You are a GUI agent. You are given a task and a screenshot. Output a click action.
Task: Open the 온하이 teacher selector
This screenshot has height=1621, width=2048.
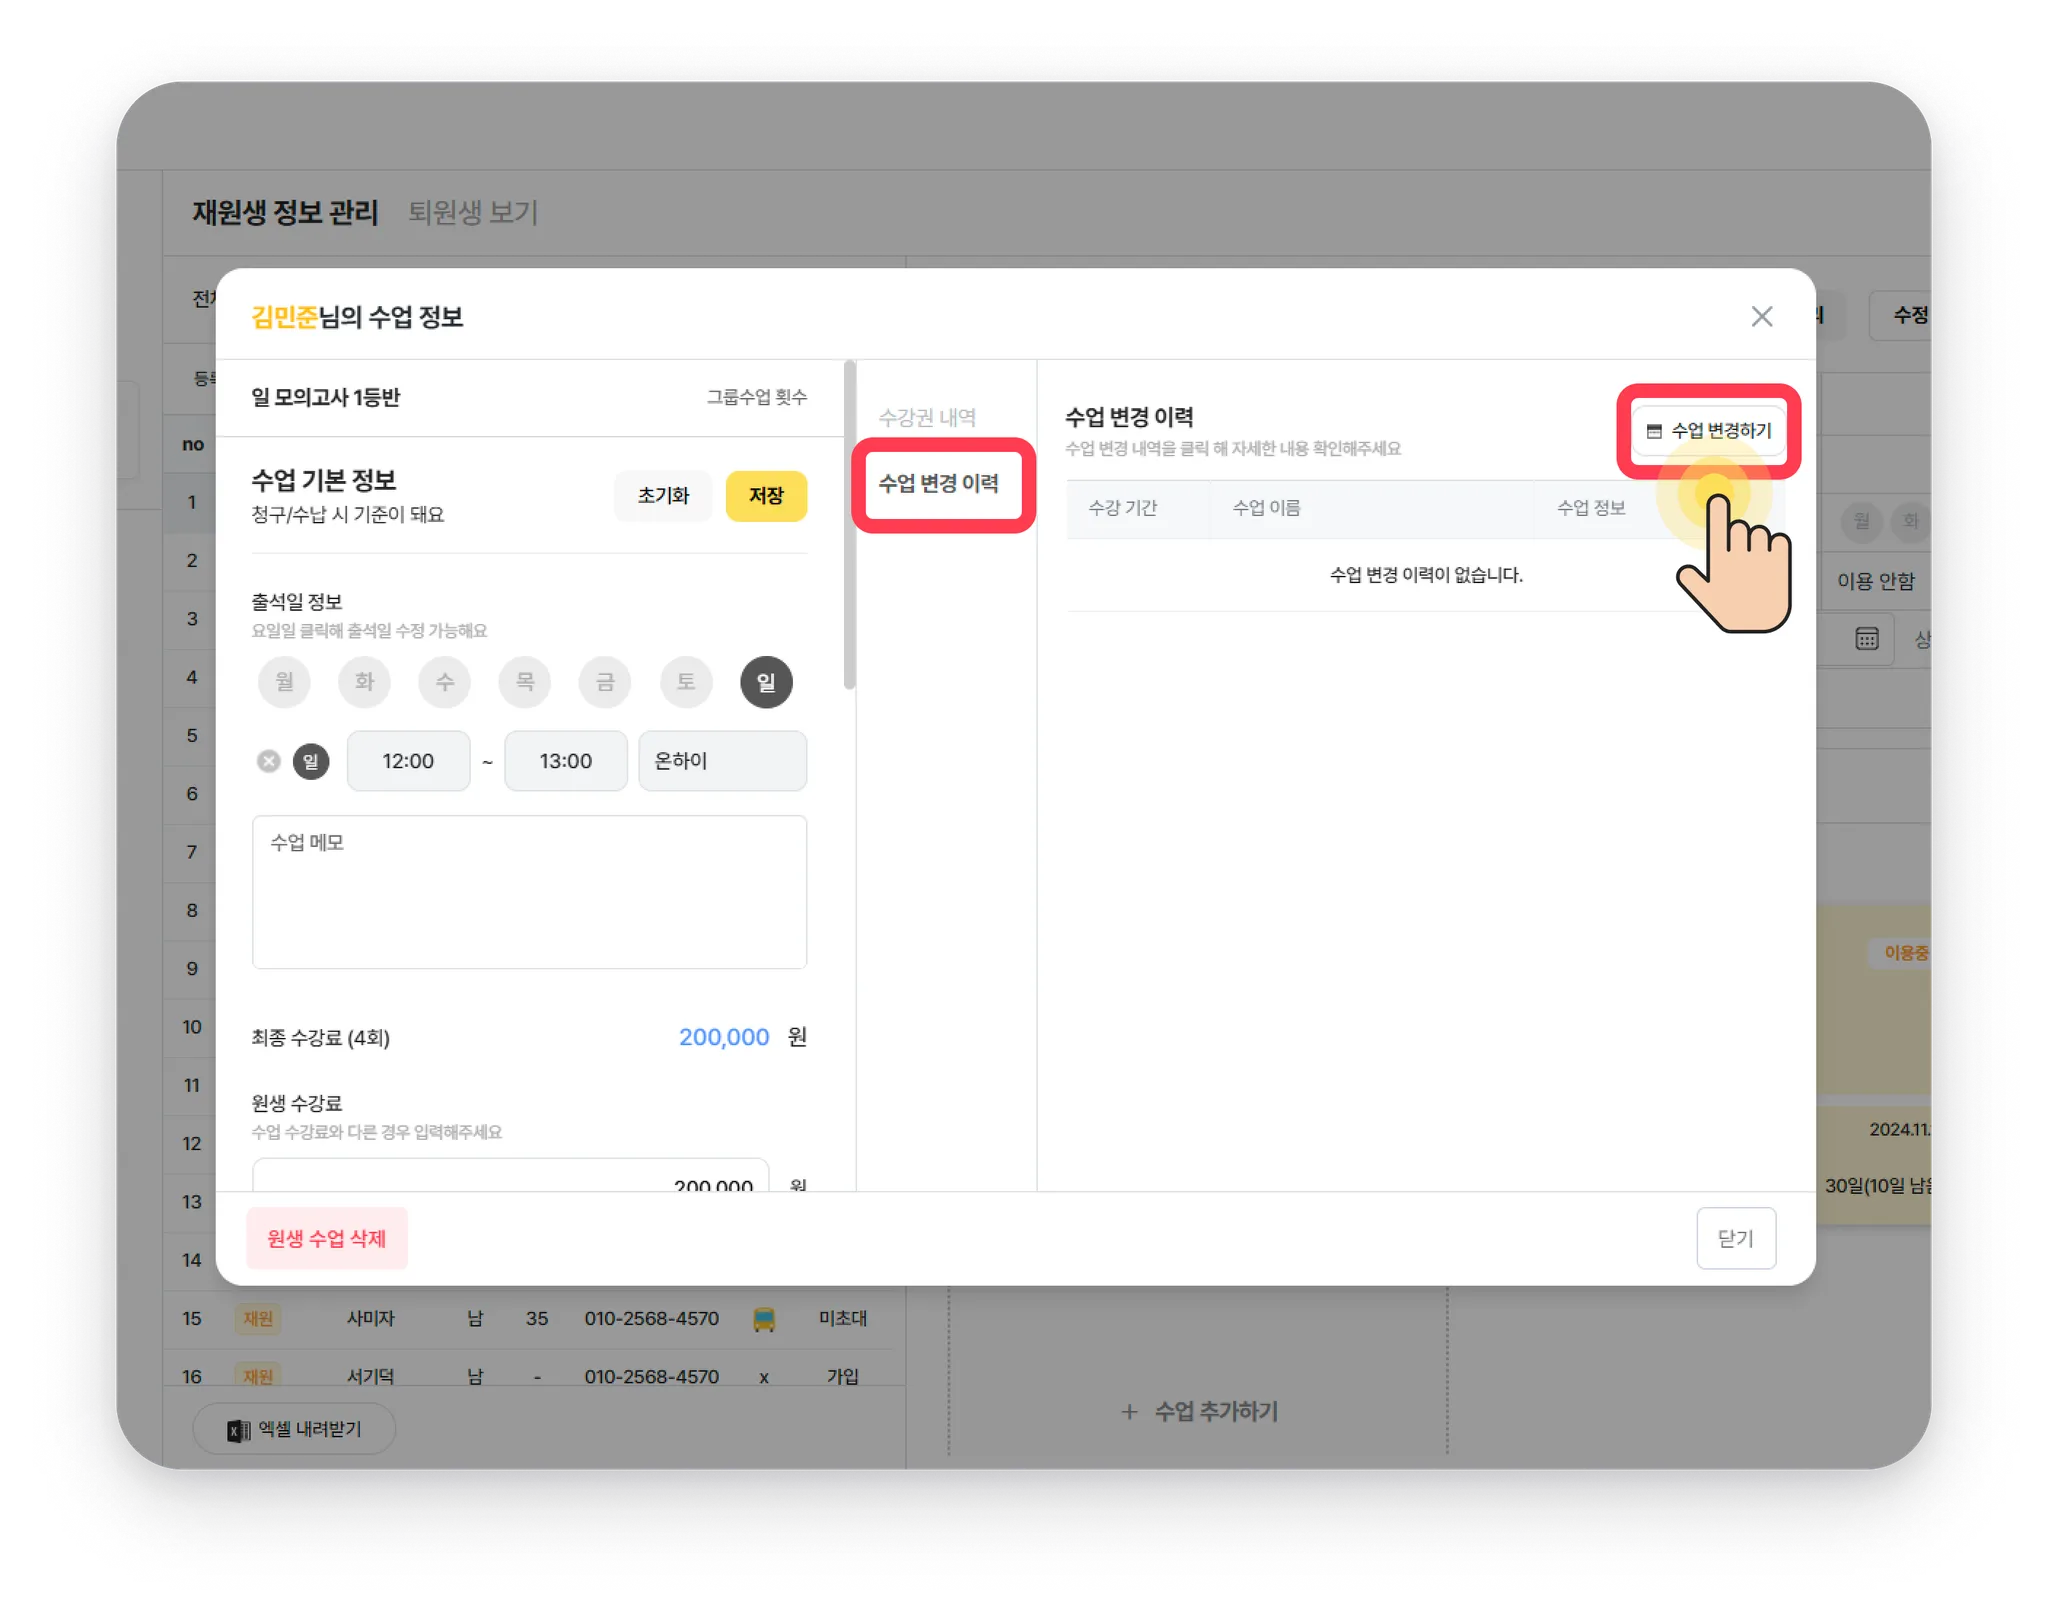(x=722, y=761)
